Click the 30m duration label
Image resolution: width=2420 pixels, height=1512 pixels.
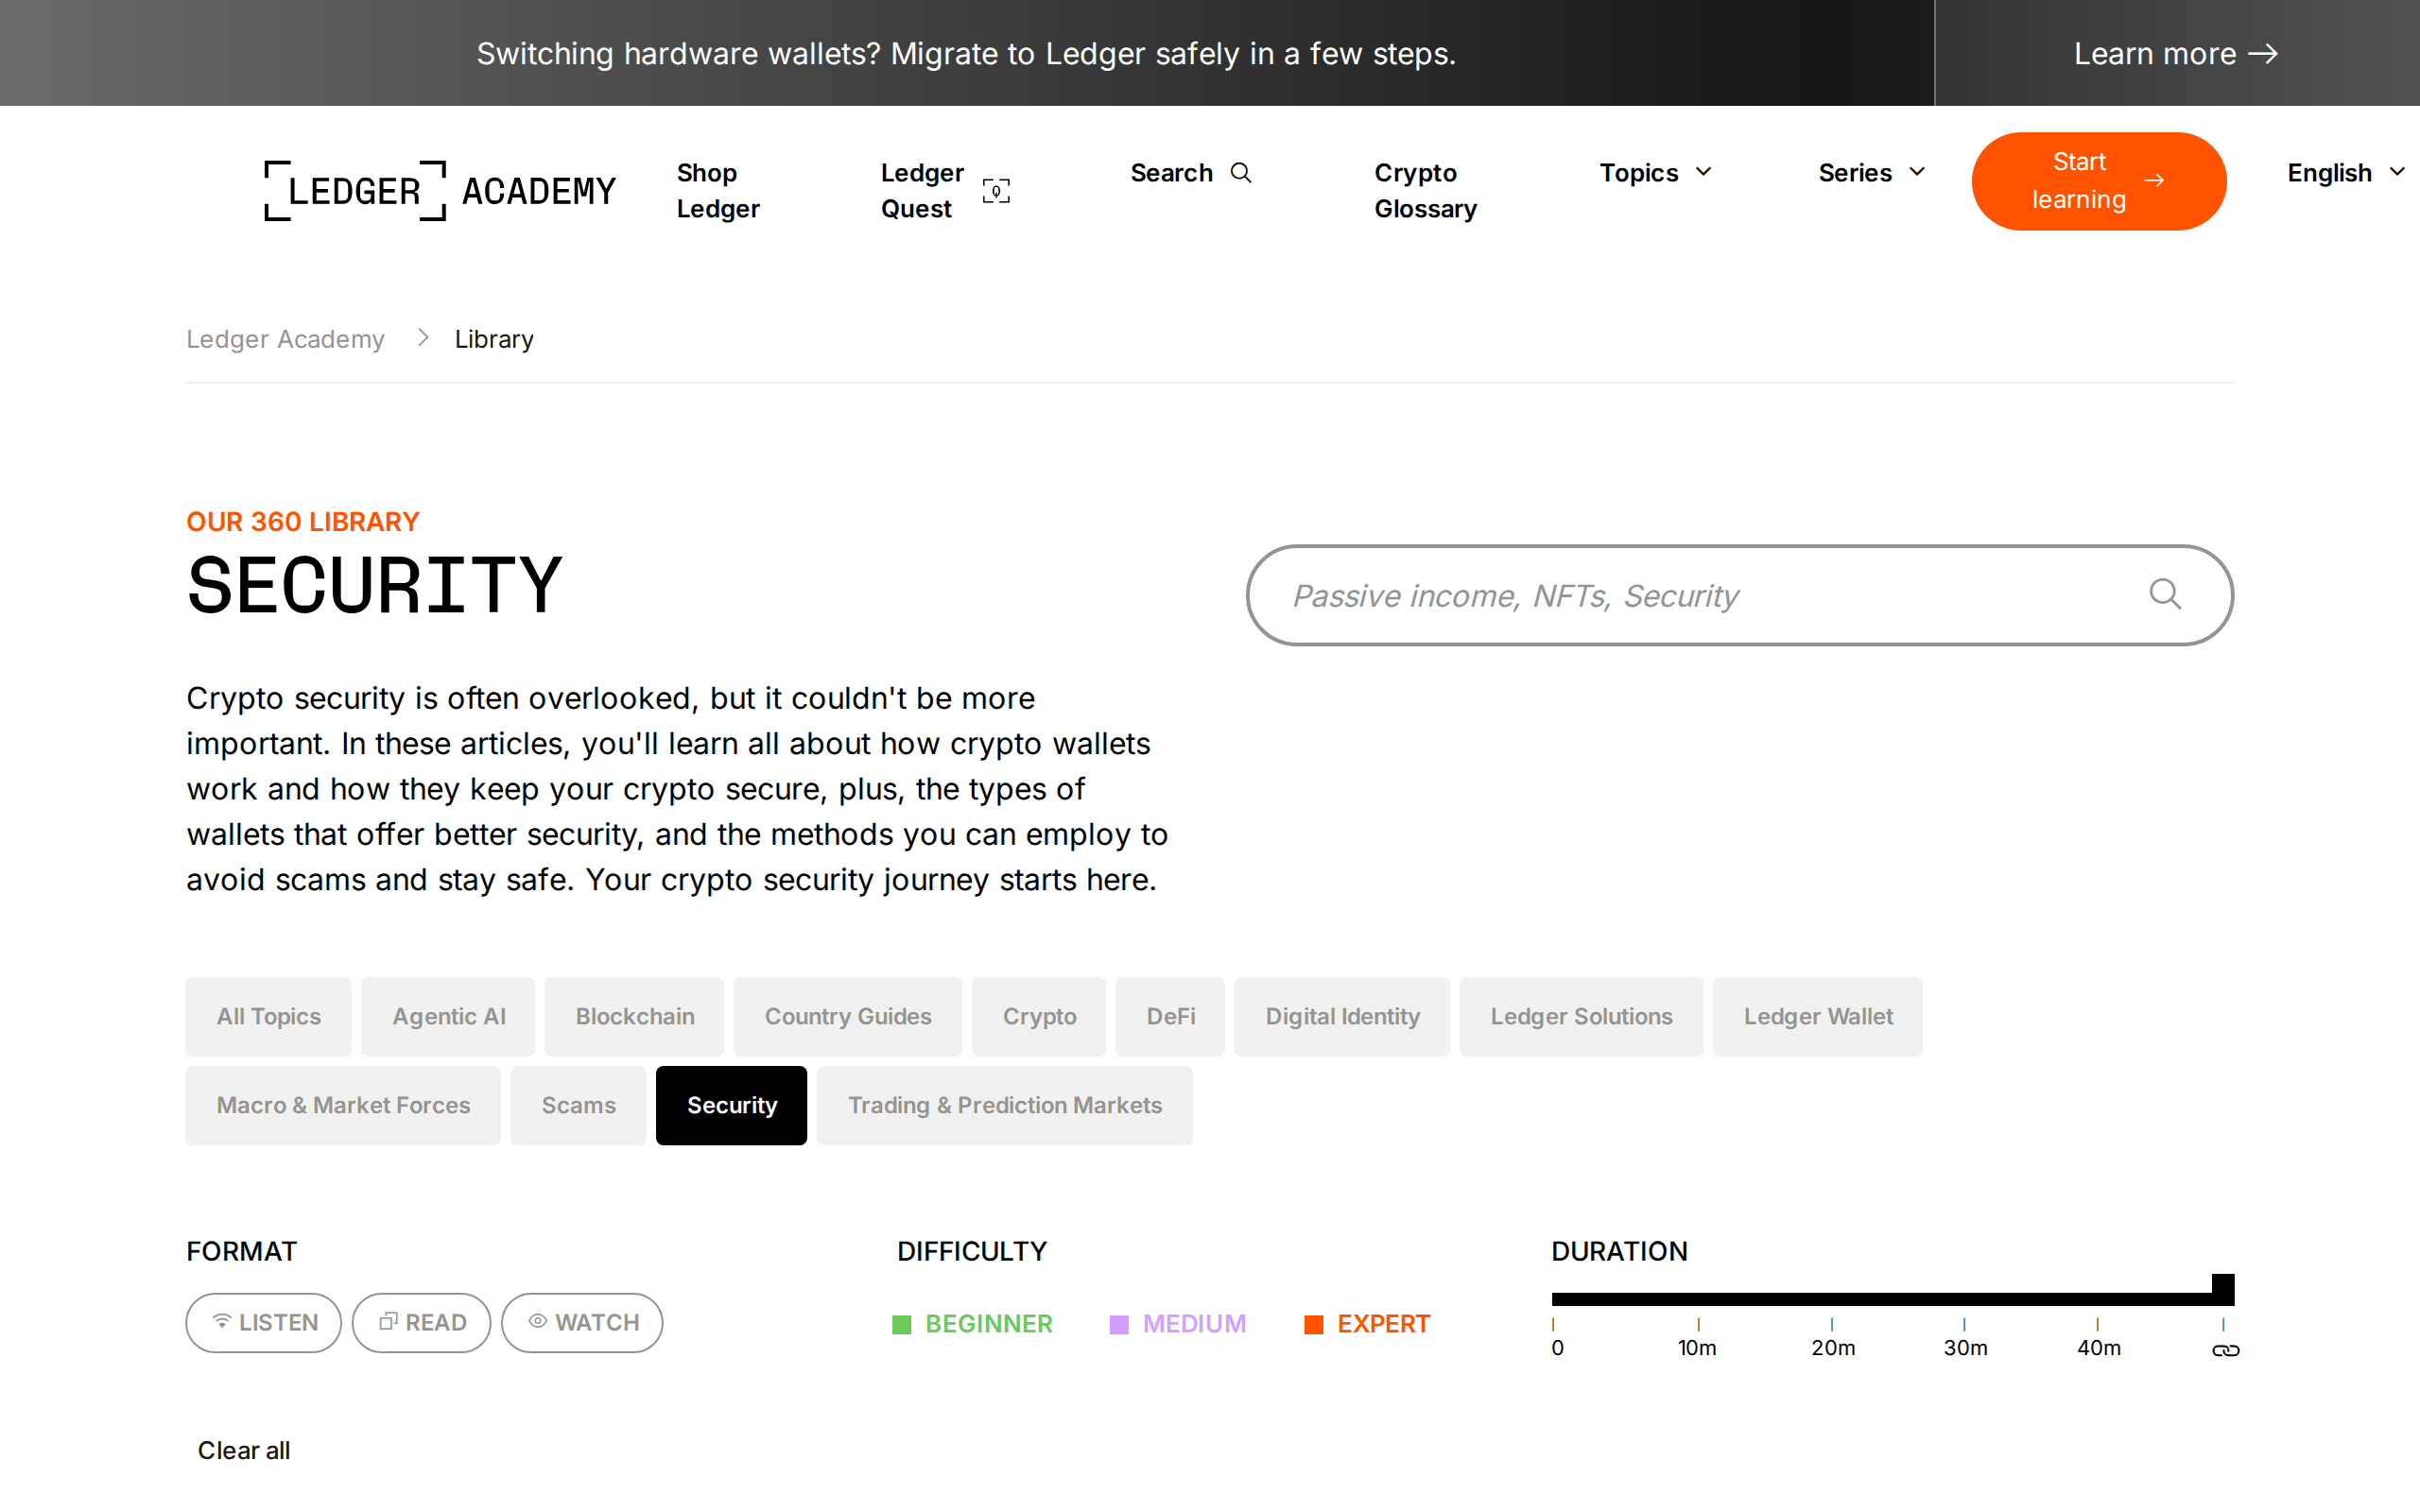tap(1965, 1348)
